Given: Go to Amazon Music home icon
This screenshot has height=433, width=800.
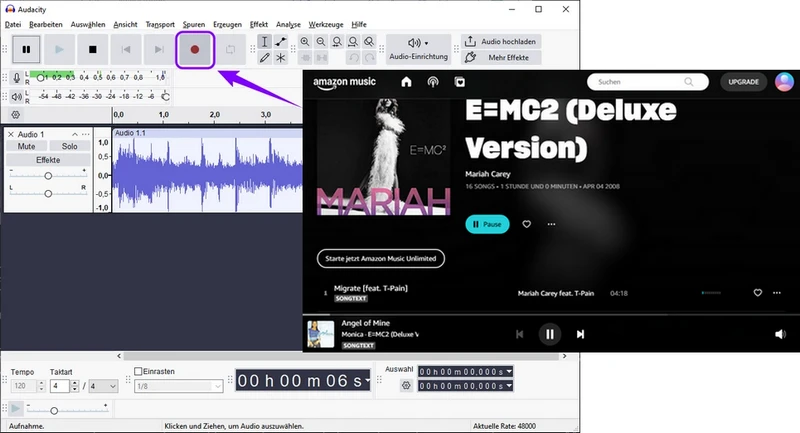Looking at the screenshot, I should 406,82.
